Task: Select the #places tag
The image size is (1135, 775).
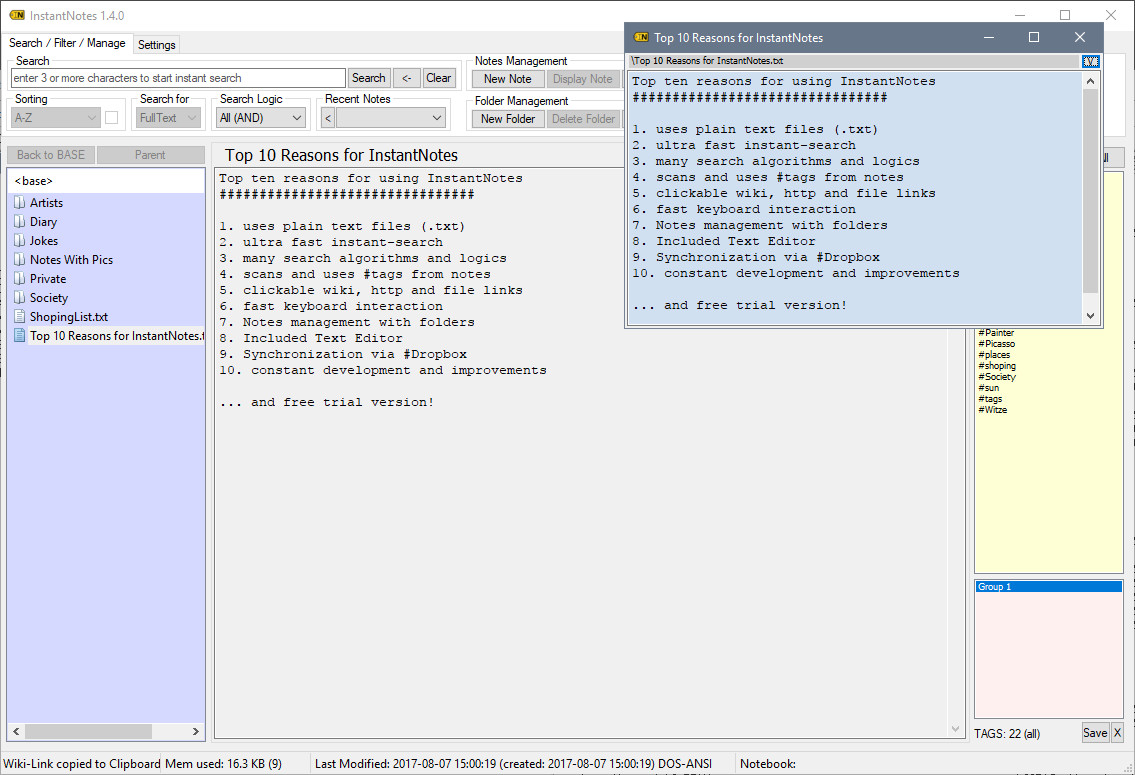Action: point(994,355)
